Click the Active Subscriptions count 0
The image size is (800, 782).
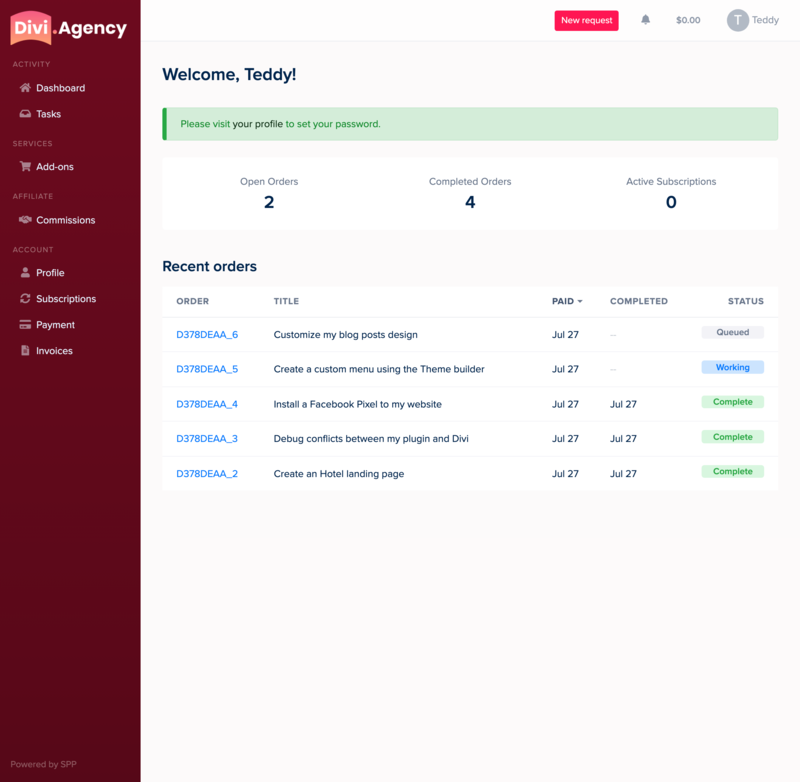[x=671, y=203]
